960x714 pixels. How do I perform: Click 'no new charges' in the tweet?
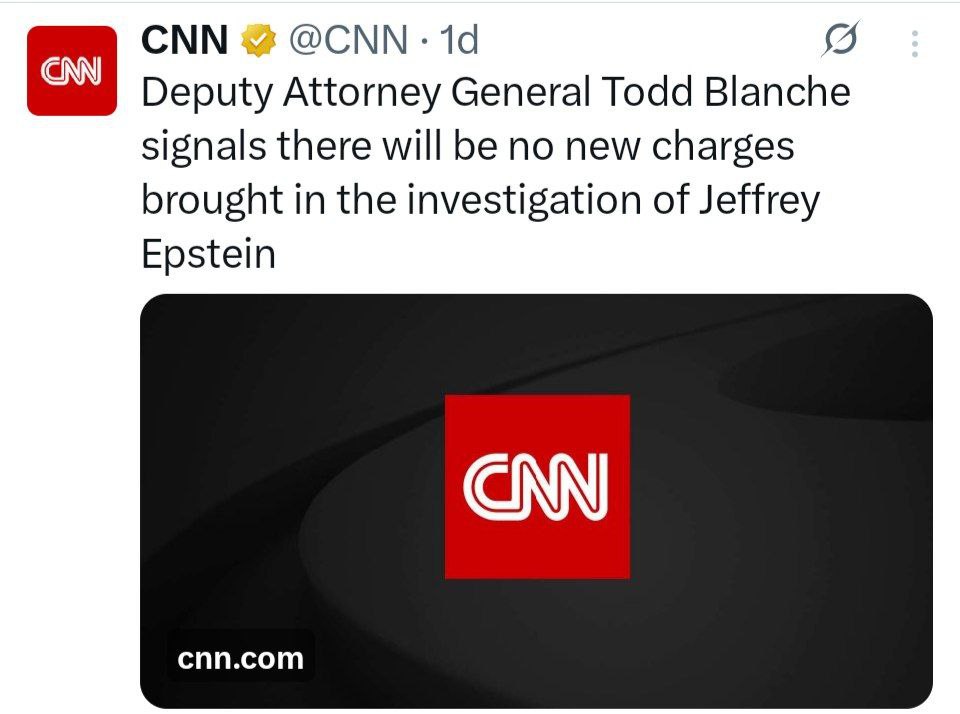point(662,146)
